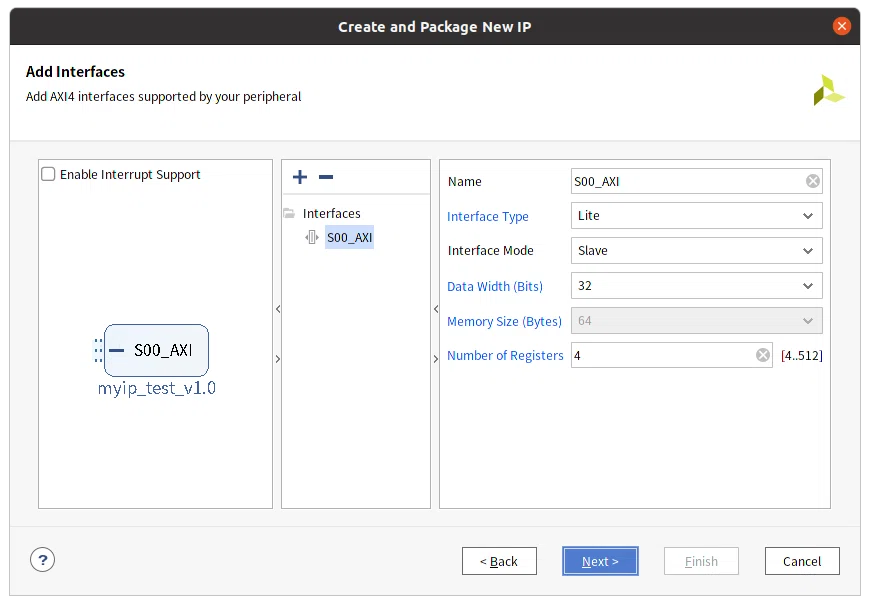The height and width of the screenshot is (605, 870).
Task: Click the S00_AXI interface bus icon in tree
Action: 312,238
